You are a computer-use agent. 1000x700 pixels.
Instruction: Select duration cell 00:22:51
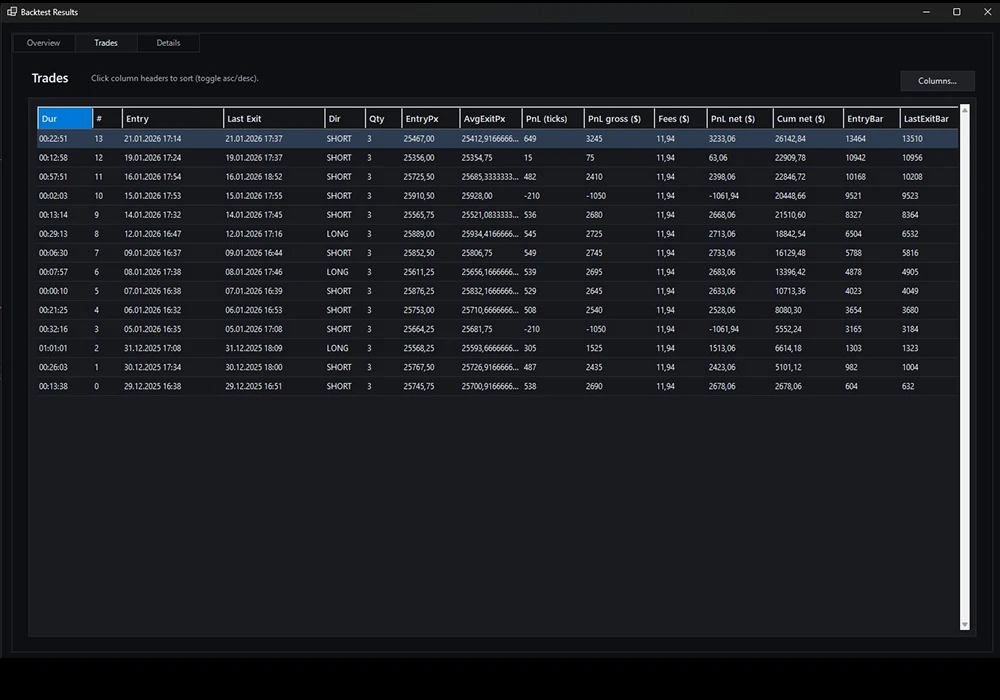[x=53, y=138]
